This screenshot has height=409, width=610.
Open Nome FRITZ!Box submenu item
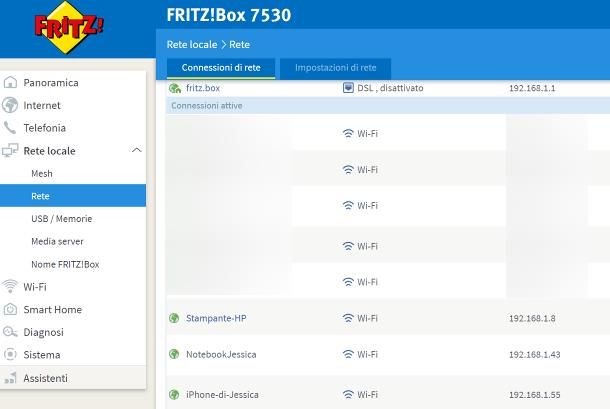[x=73, y=264]
